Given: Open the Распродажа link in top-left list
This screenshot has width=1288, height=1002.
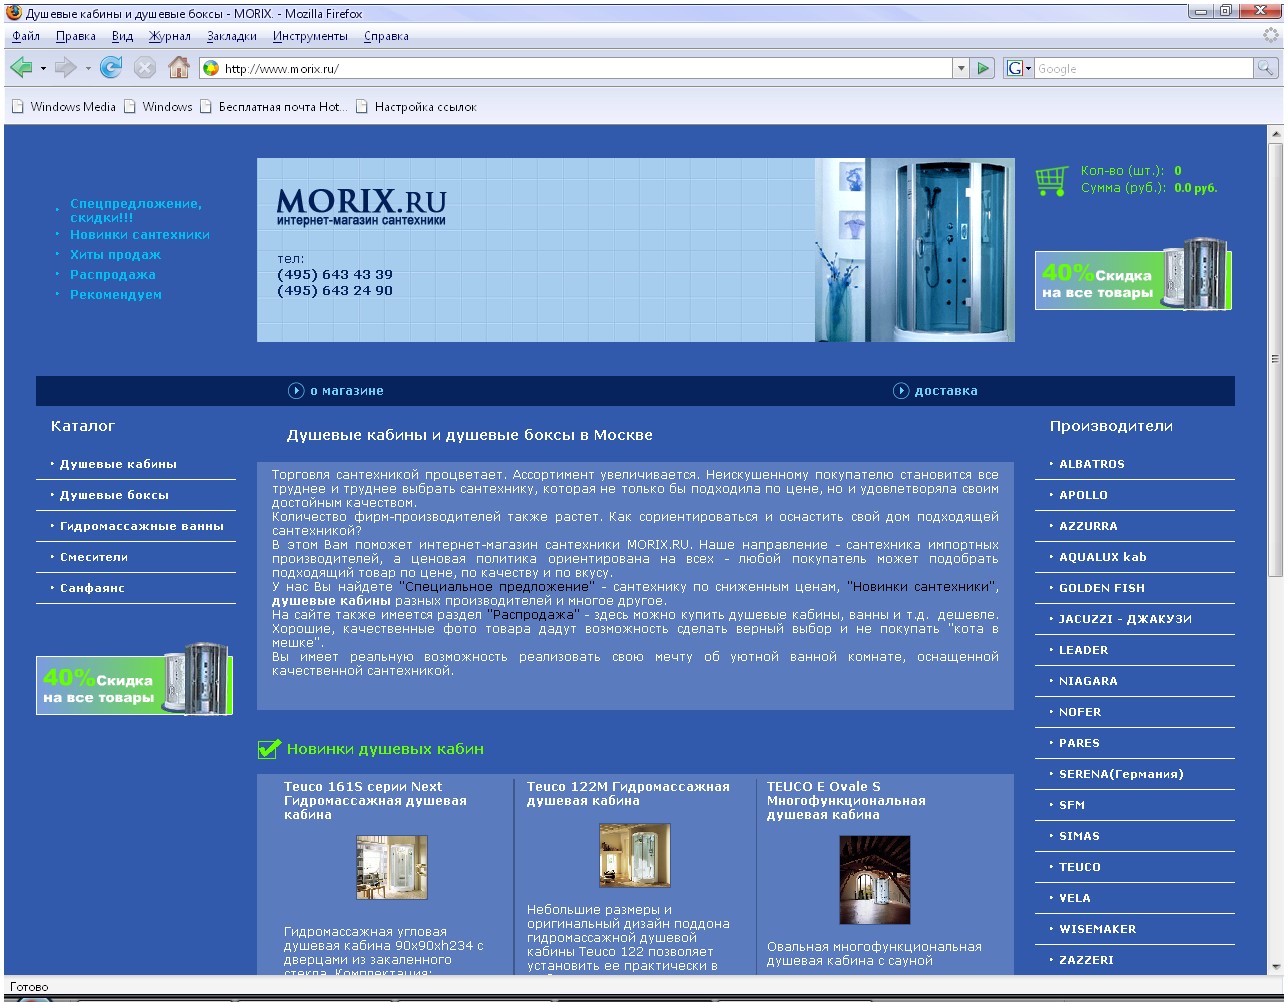Looking at the screenshot, I should [x=113, y=275].
